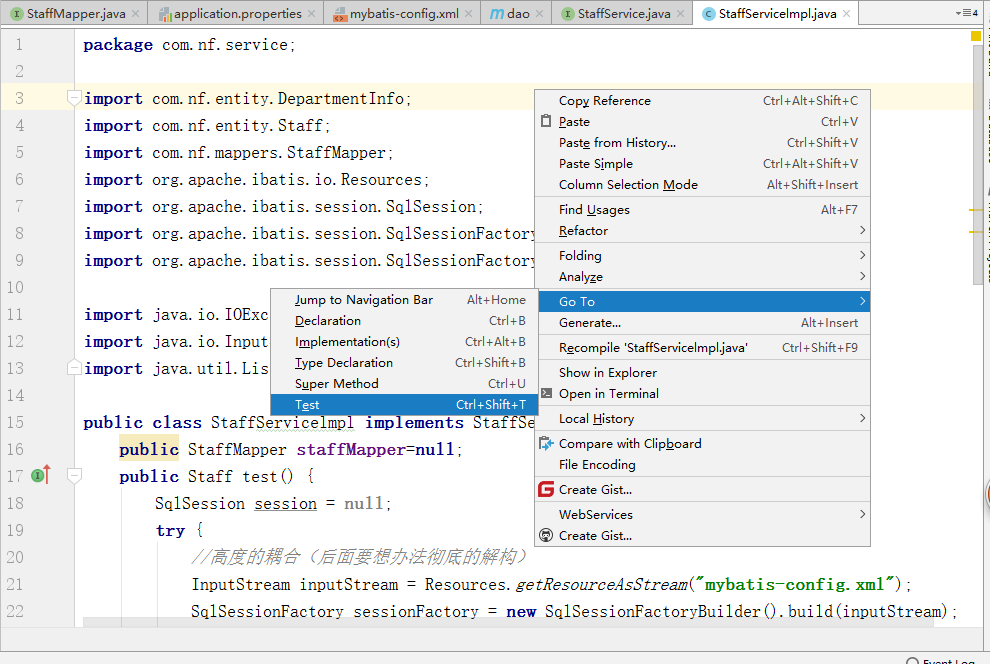Expand the WebServices submenu arrow

pos(862,514)
